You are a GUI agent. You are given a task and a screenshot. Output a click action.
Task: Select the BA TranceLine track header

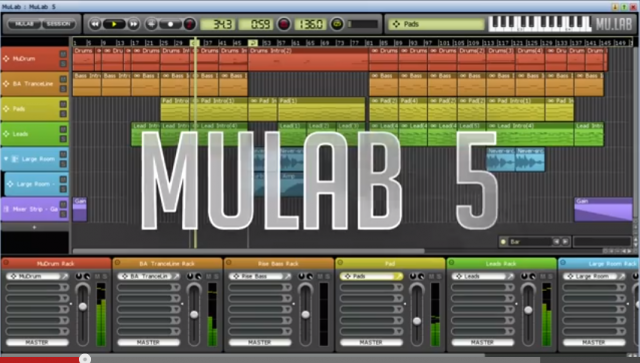(35, 84)
